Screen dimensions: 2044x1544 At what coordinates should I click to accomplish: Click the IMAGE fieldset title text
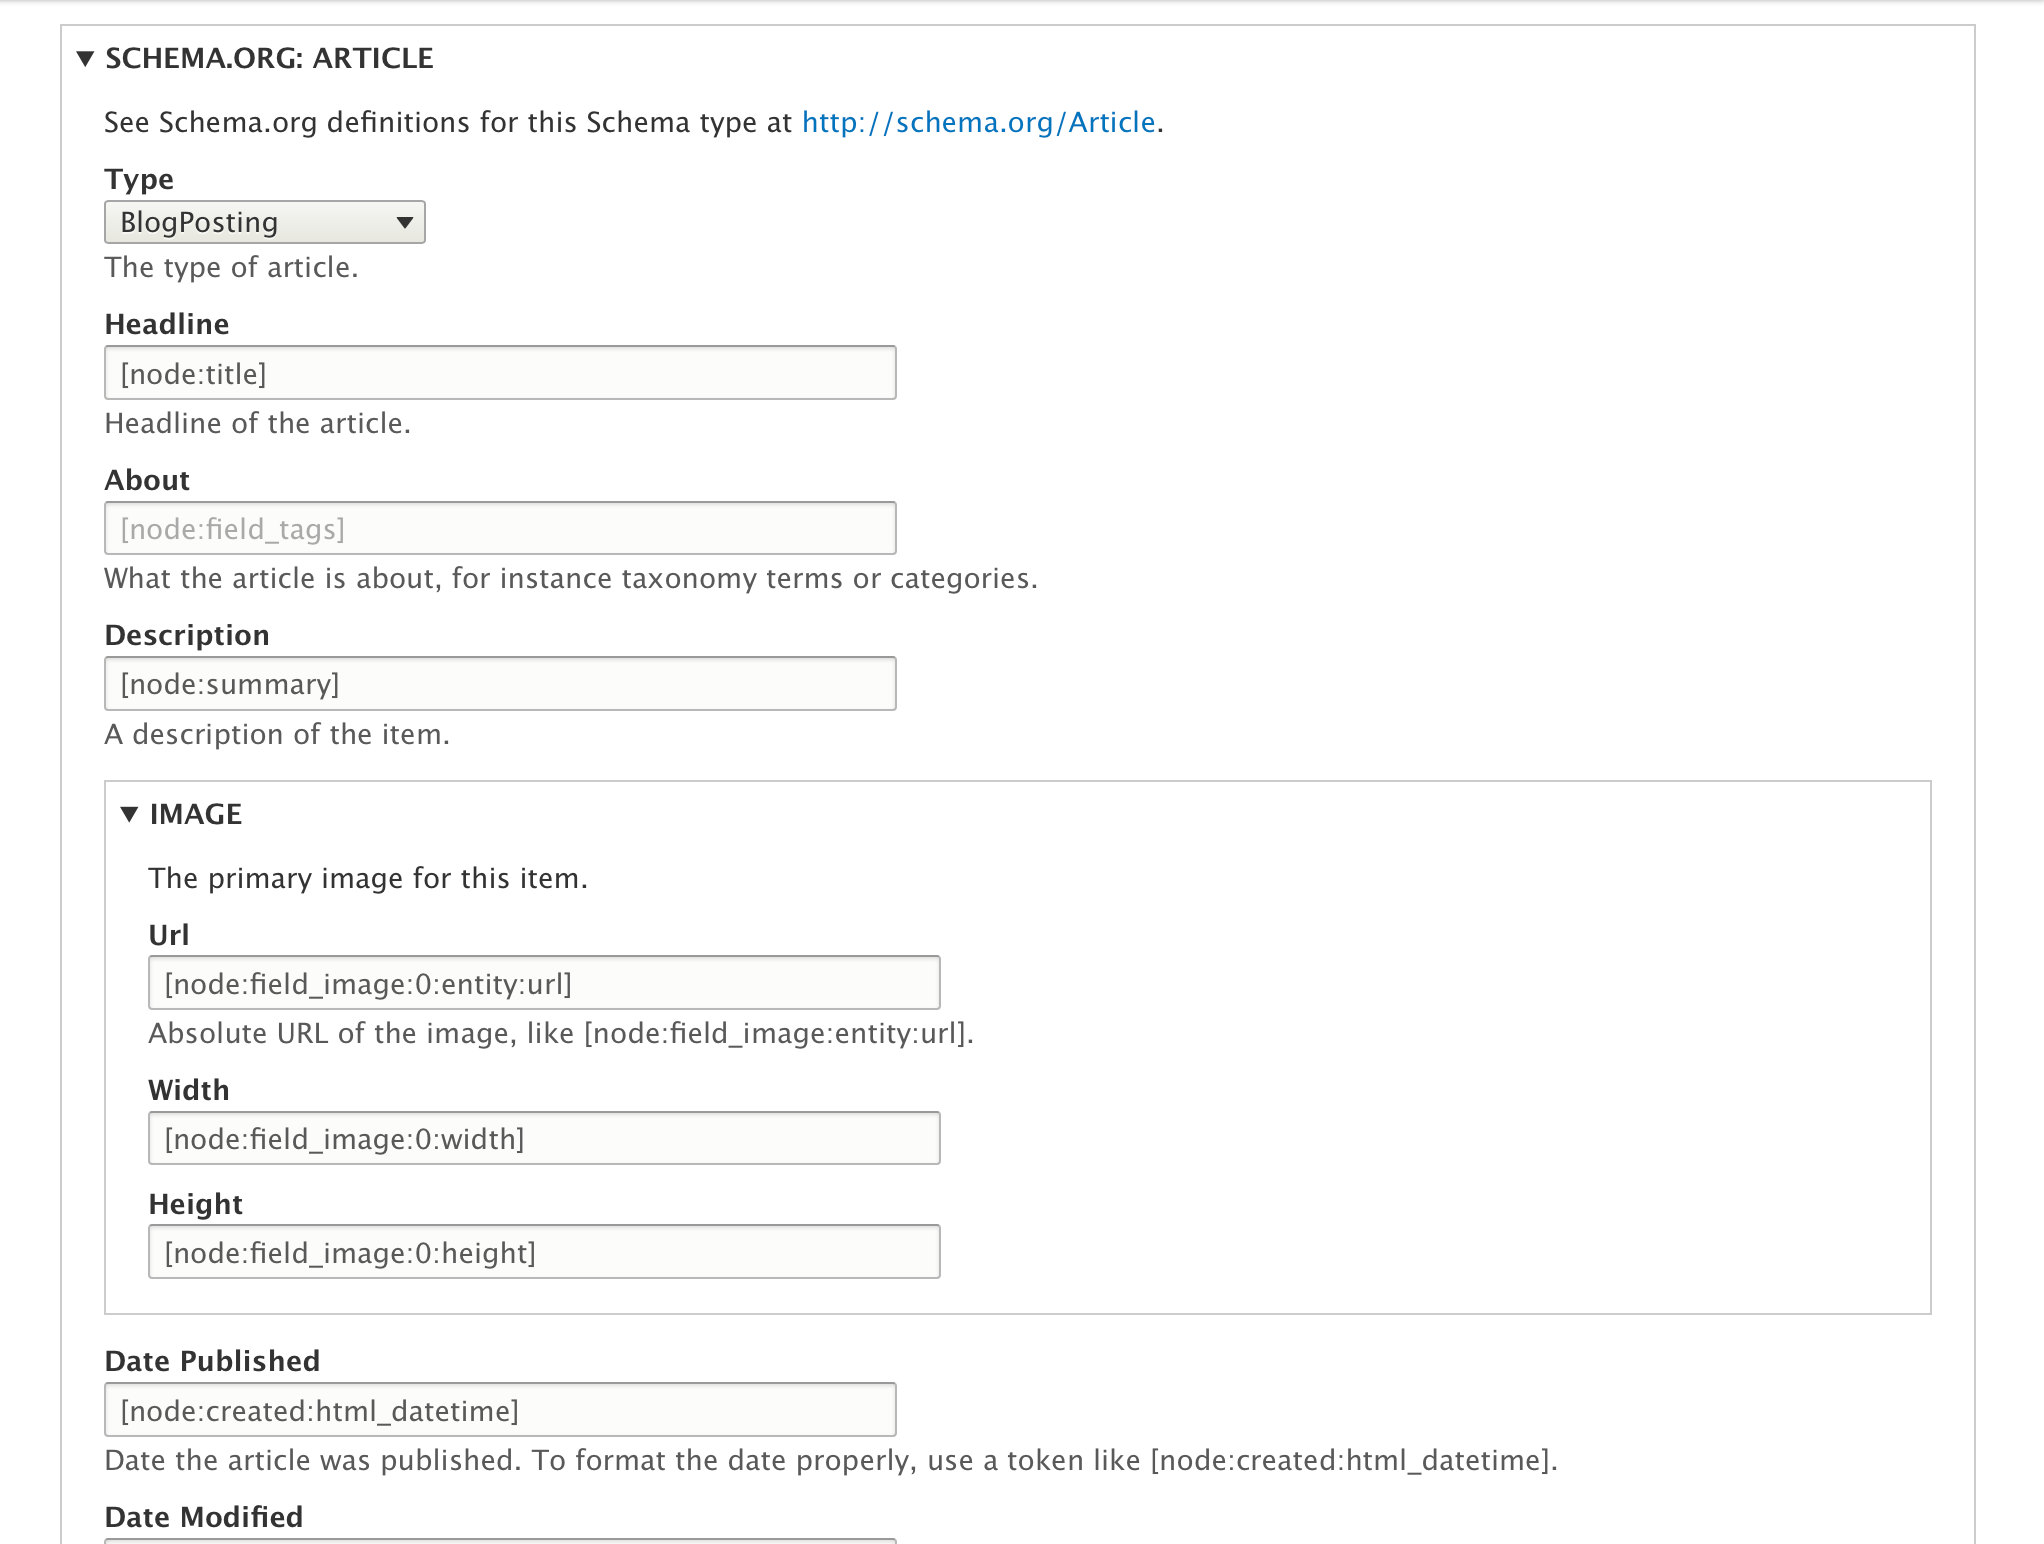196,814
